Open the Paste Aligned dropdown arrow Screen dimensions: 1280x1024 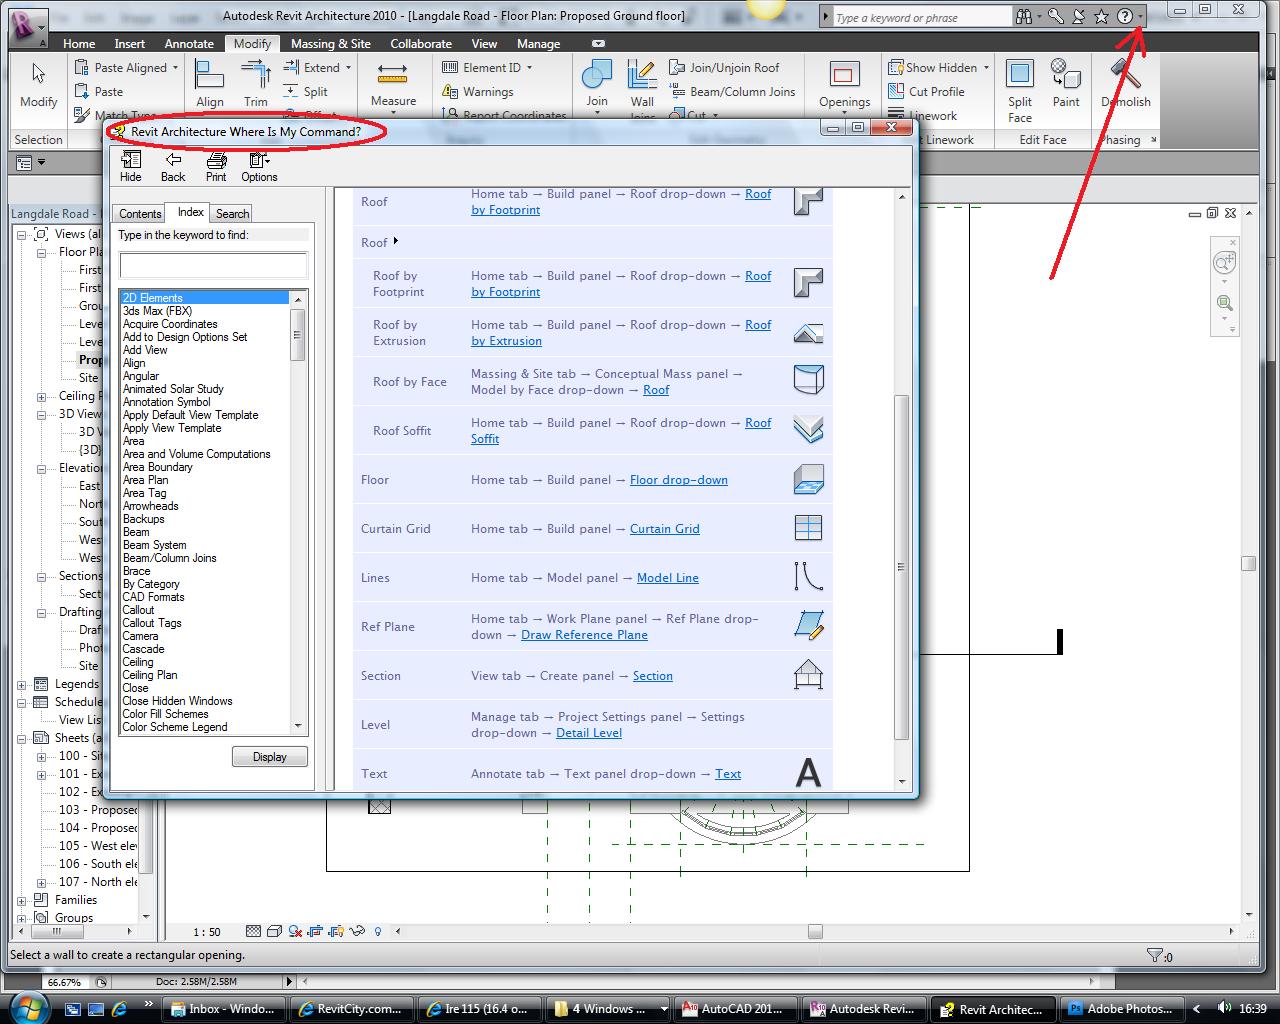[x=175, y=68]
